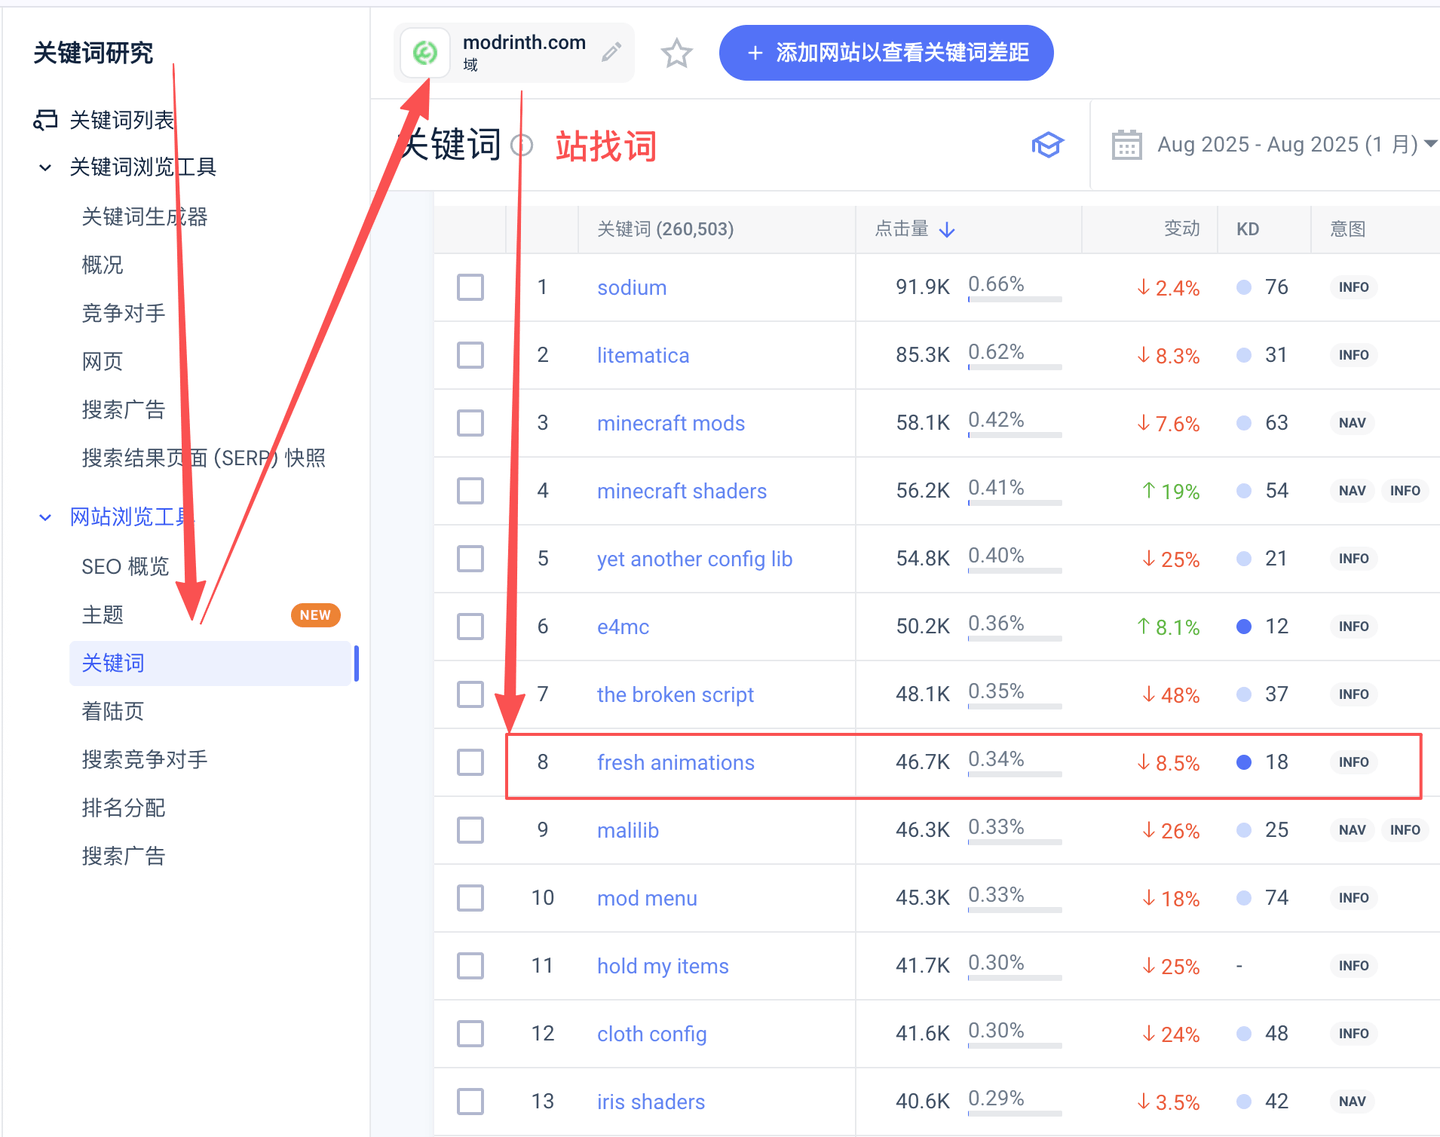1440x1137 pixels.
Task: Click the star favorite icon
Action: pyautogui.click(x=677, y=53)
